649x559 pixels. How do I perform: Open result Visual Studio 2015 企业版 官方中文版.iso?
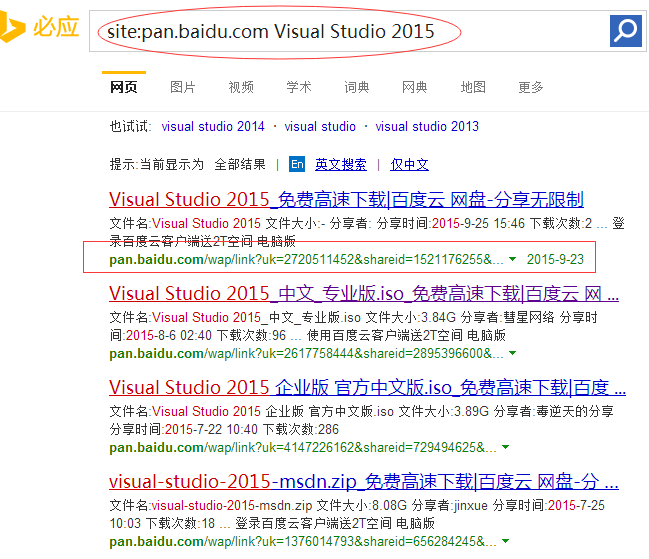pos(368,387)
